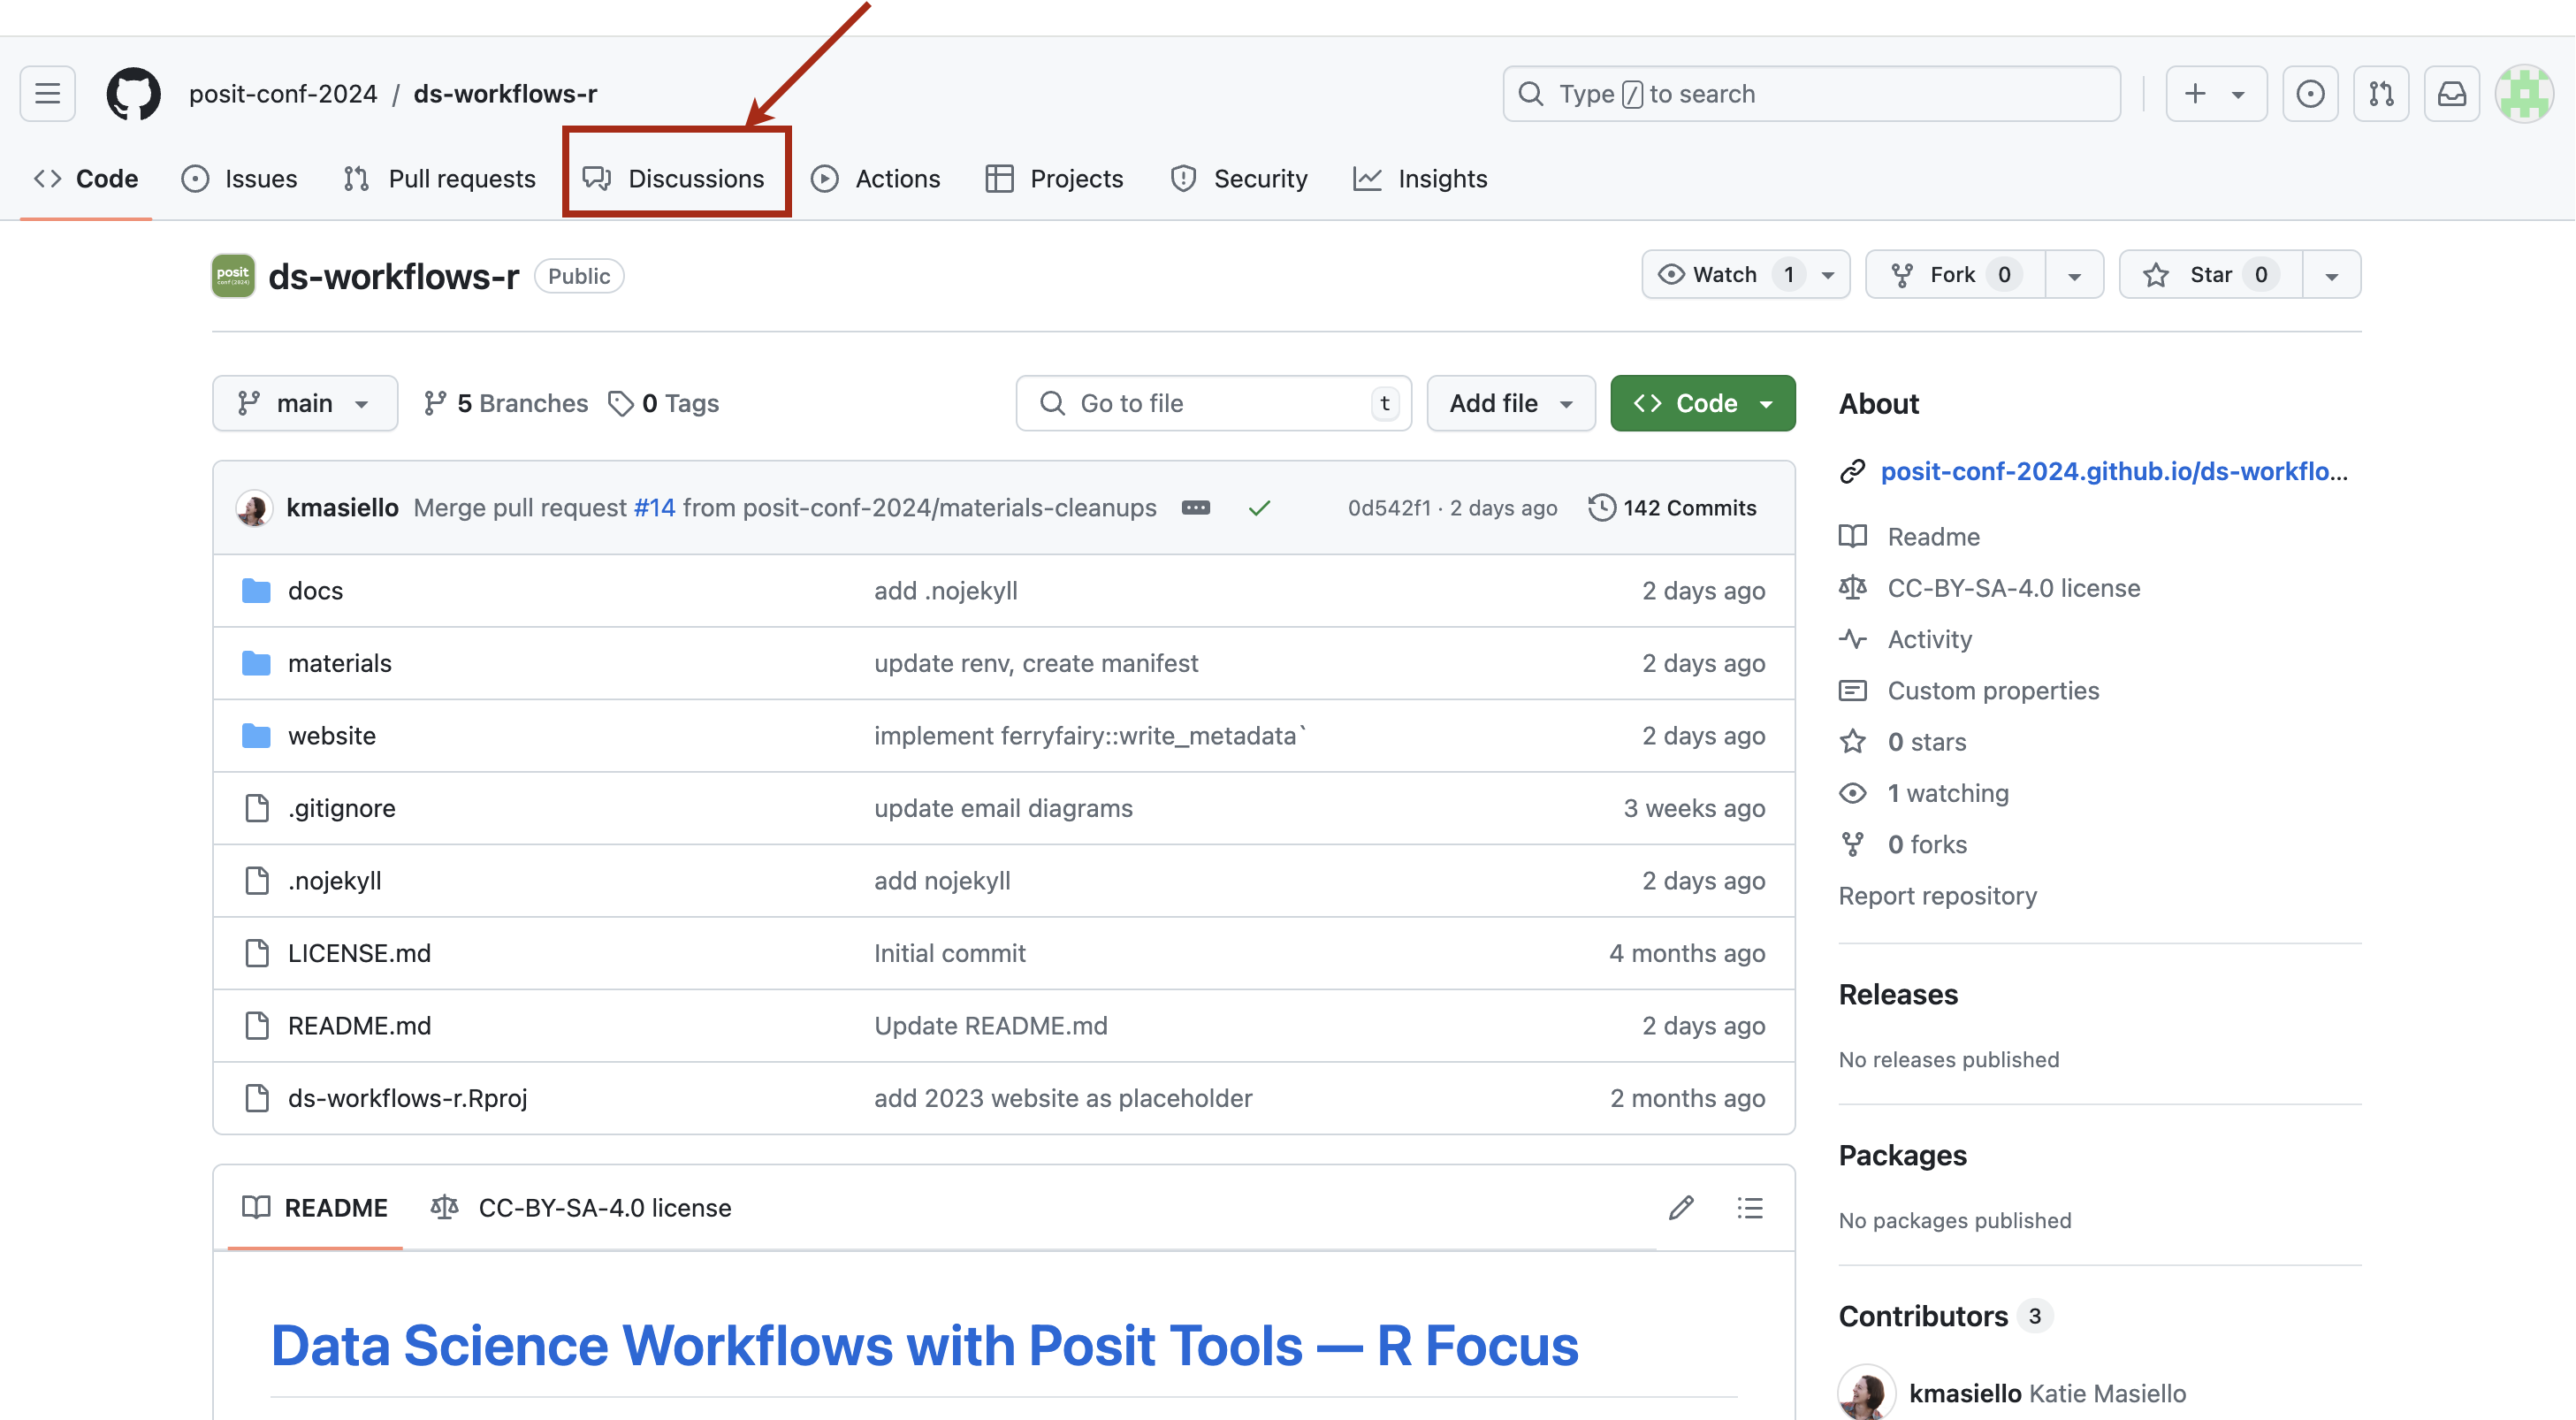The height and width of the screenshot is (1420, 2576).
Task: Switch to CC-BY-SA-4.0 license tab
Action: [x=581, y=1208]
